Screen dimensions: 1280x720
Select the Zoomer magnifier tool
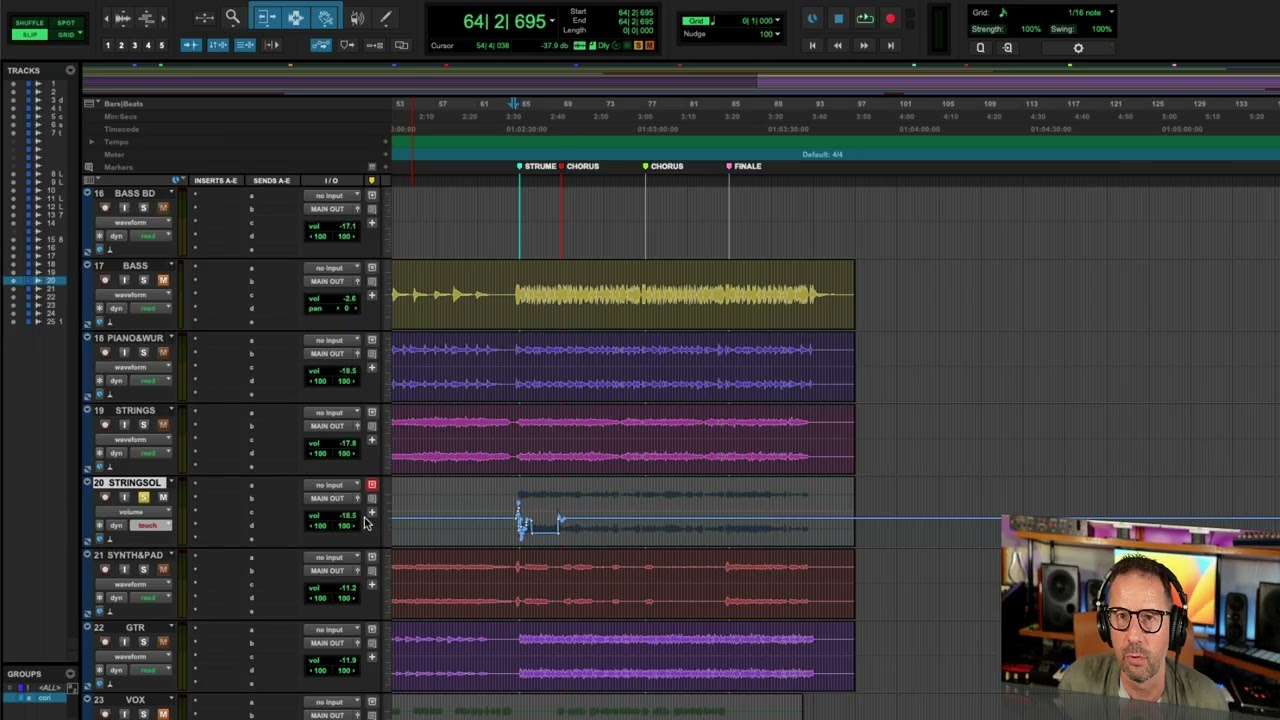coord(232,17)
